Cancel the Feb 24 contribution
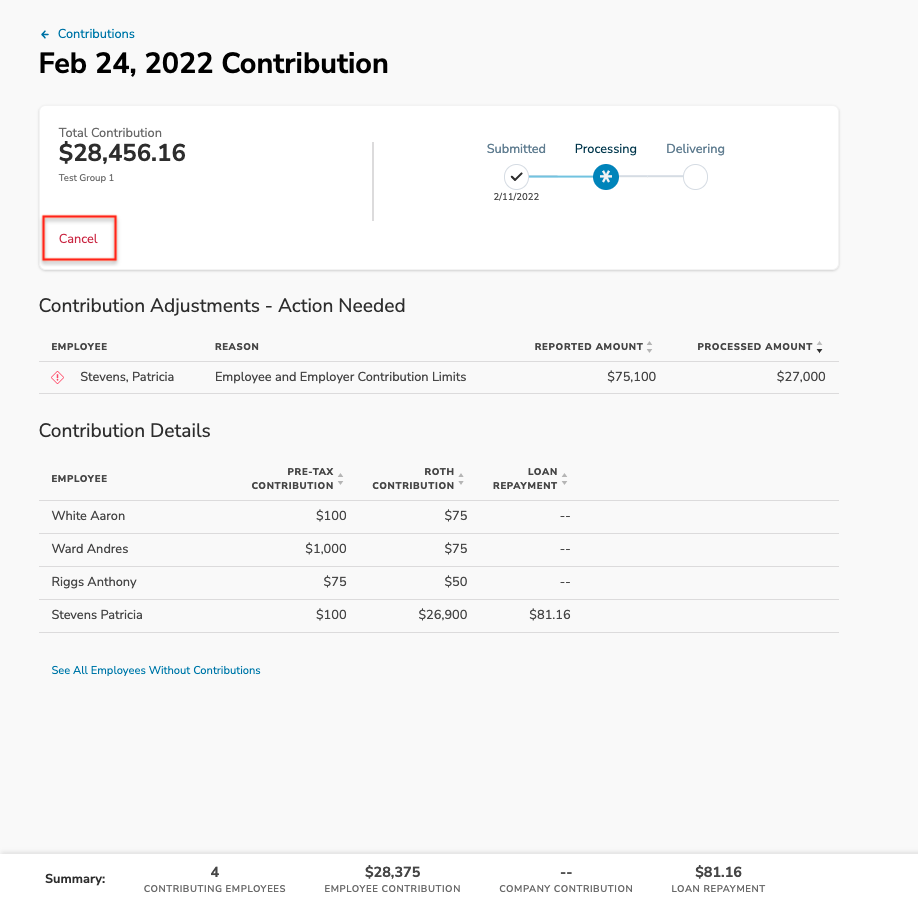This screenshot has height=904, width=918. click(78, 238)
